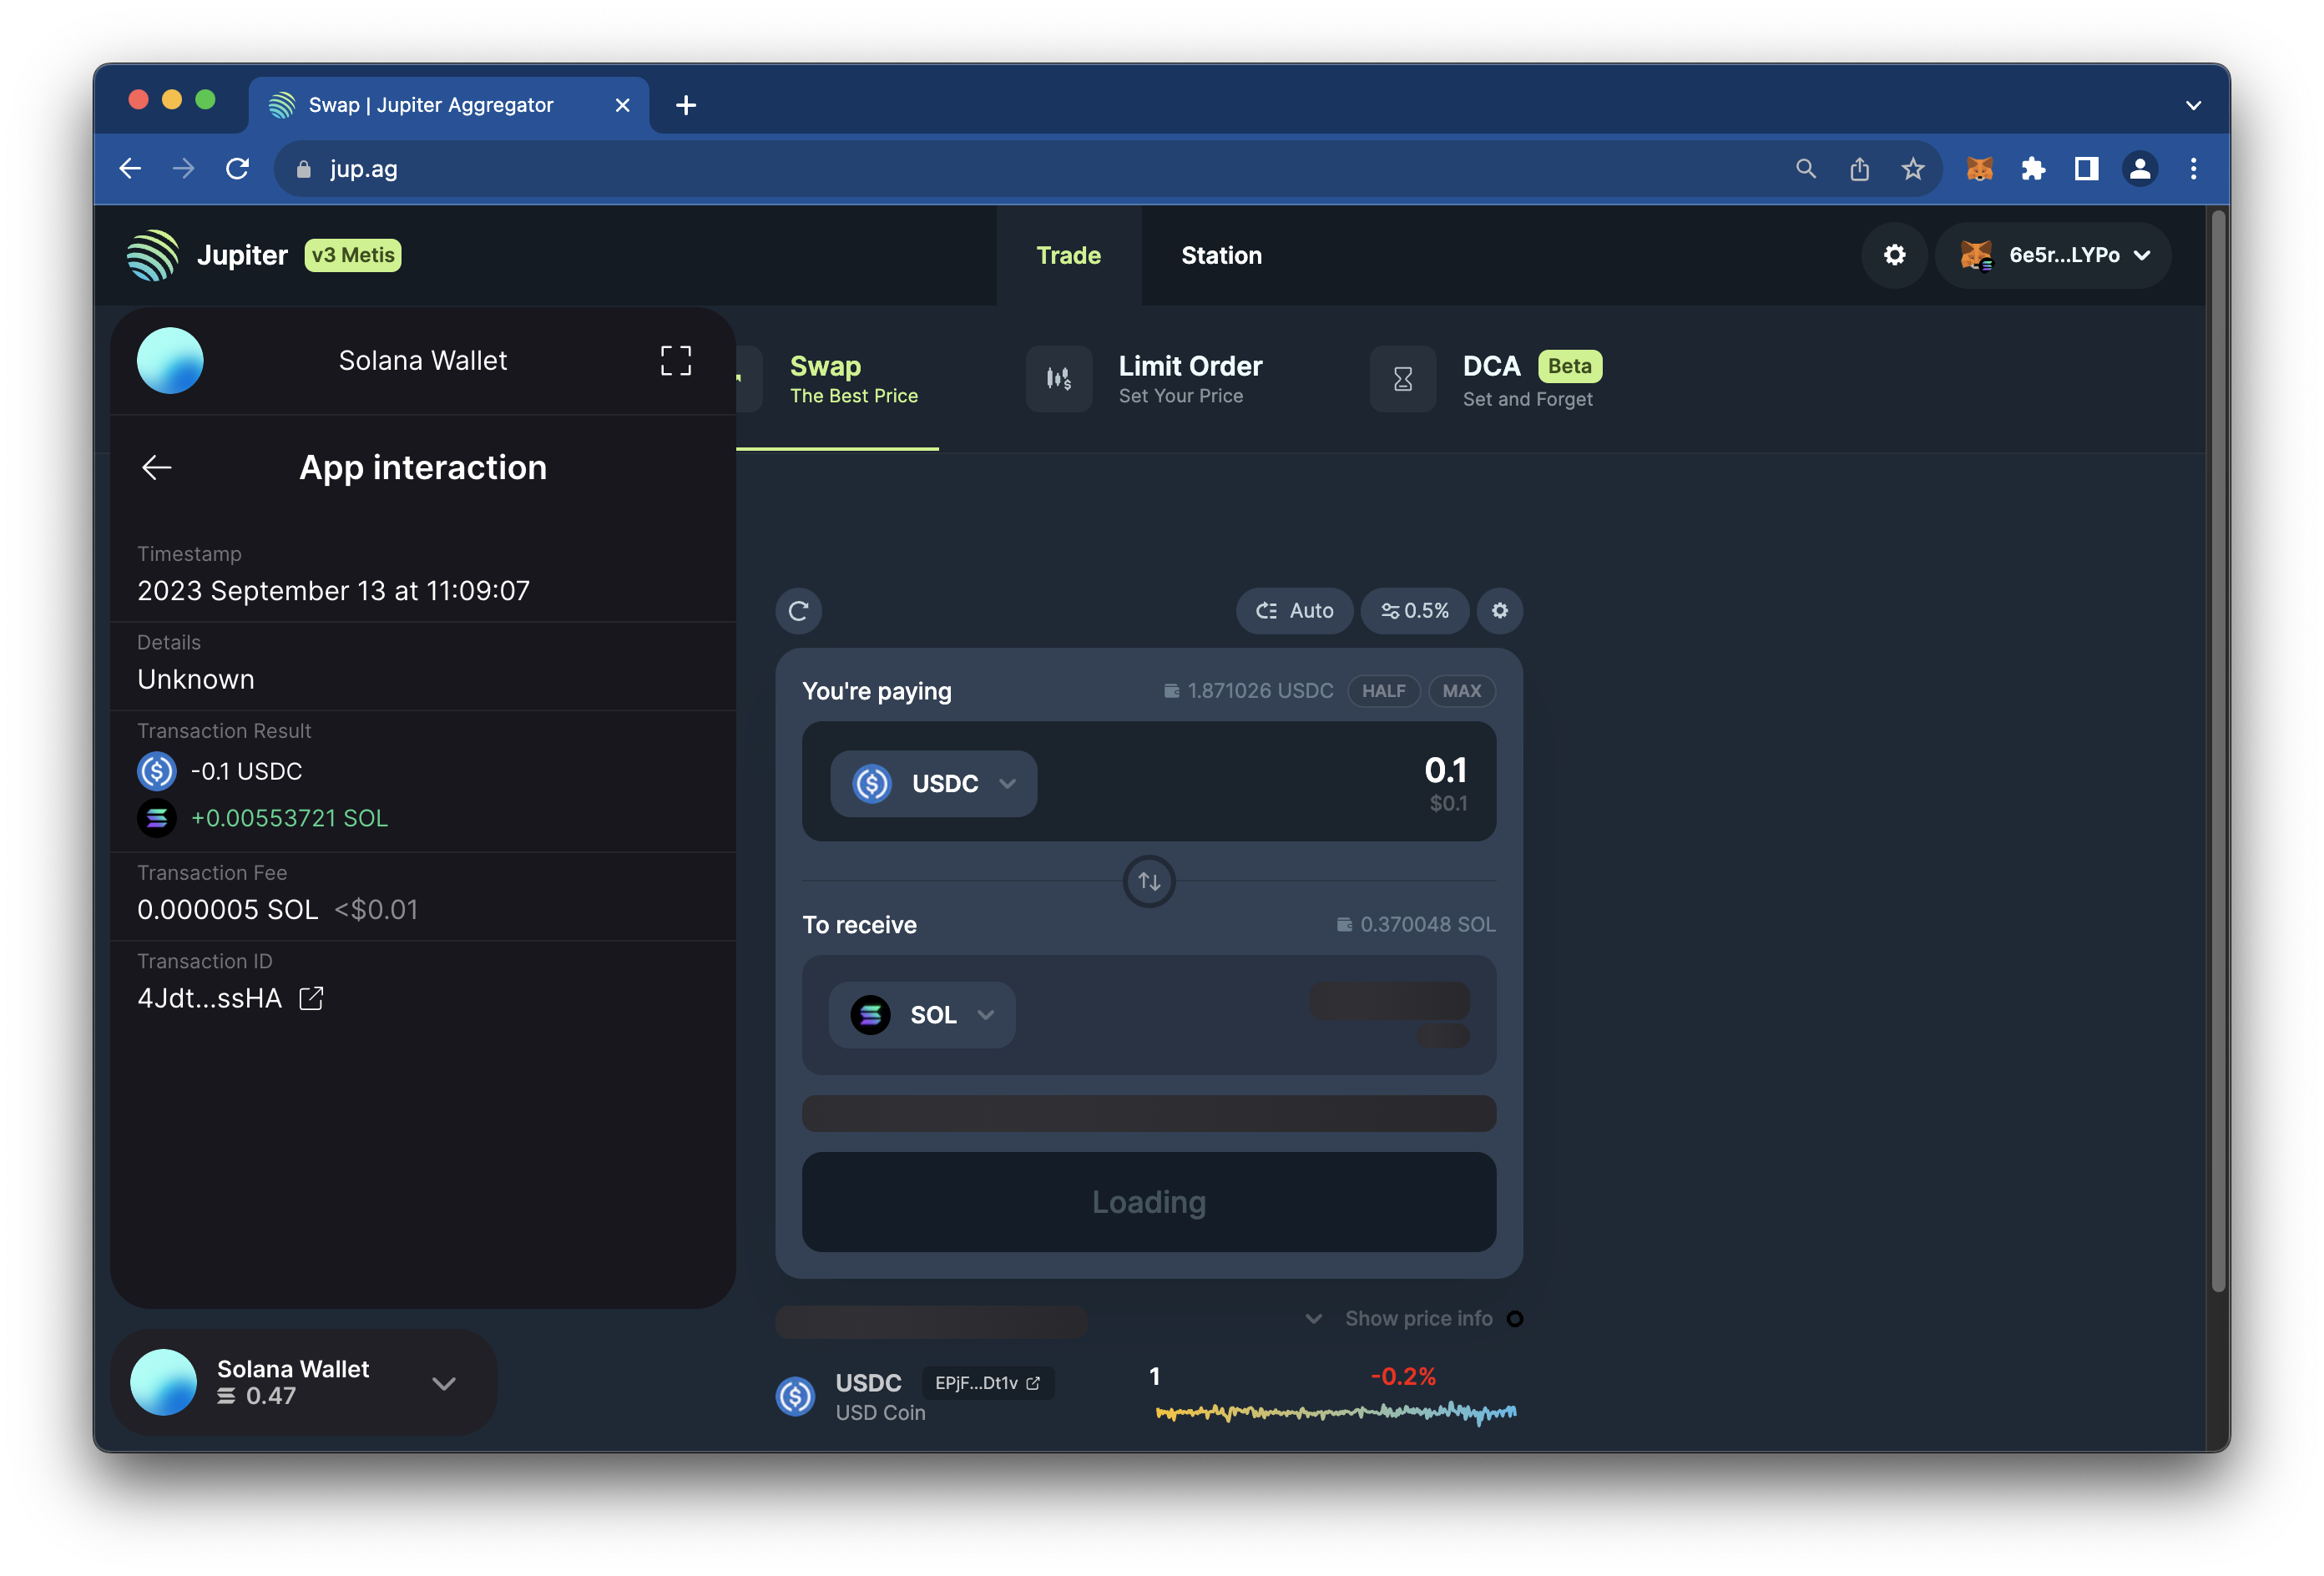
Task: Click the DCA crosshair/target icon
Action: tap(1402, 376)
